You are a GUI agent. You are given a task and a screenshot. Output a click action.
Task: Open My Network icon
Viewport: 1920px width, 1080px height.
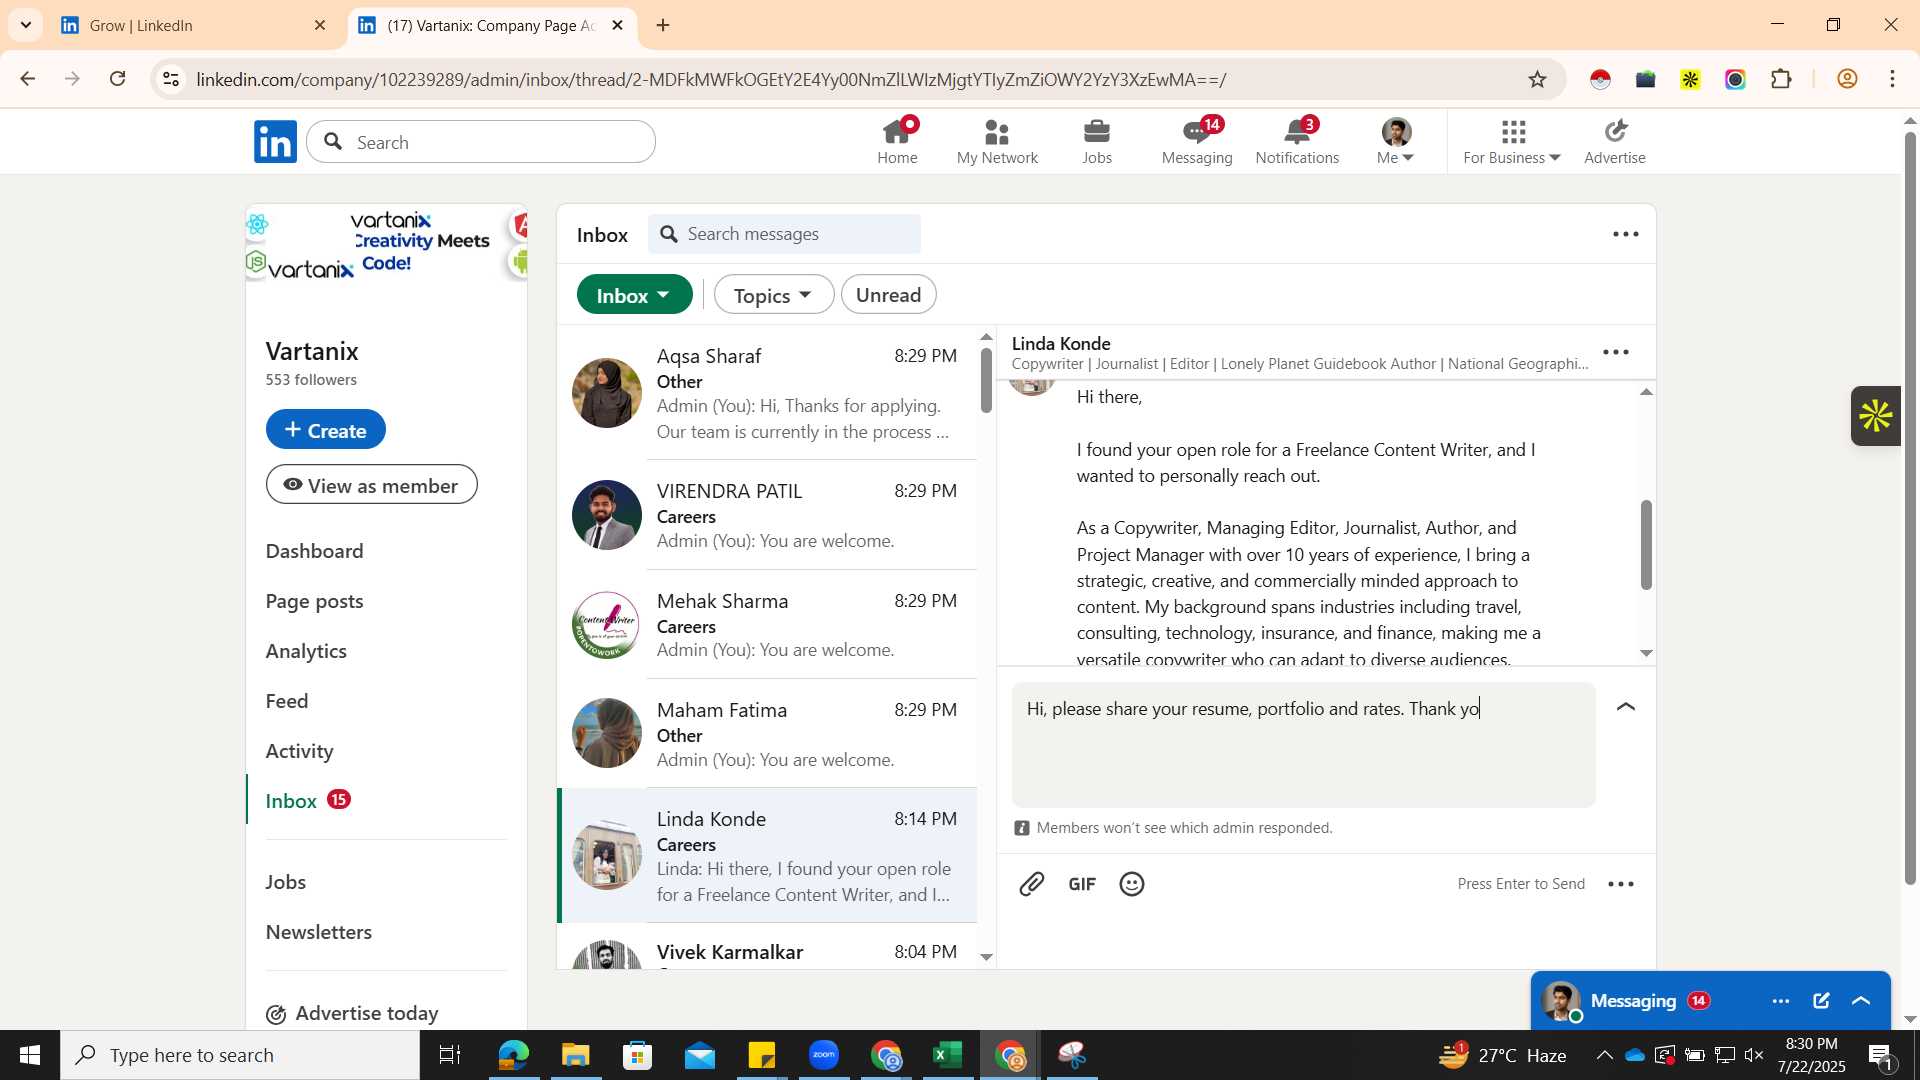997,141
